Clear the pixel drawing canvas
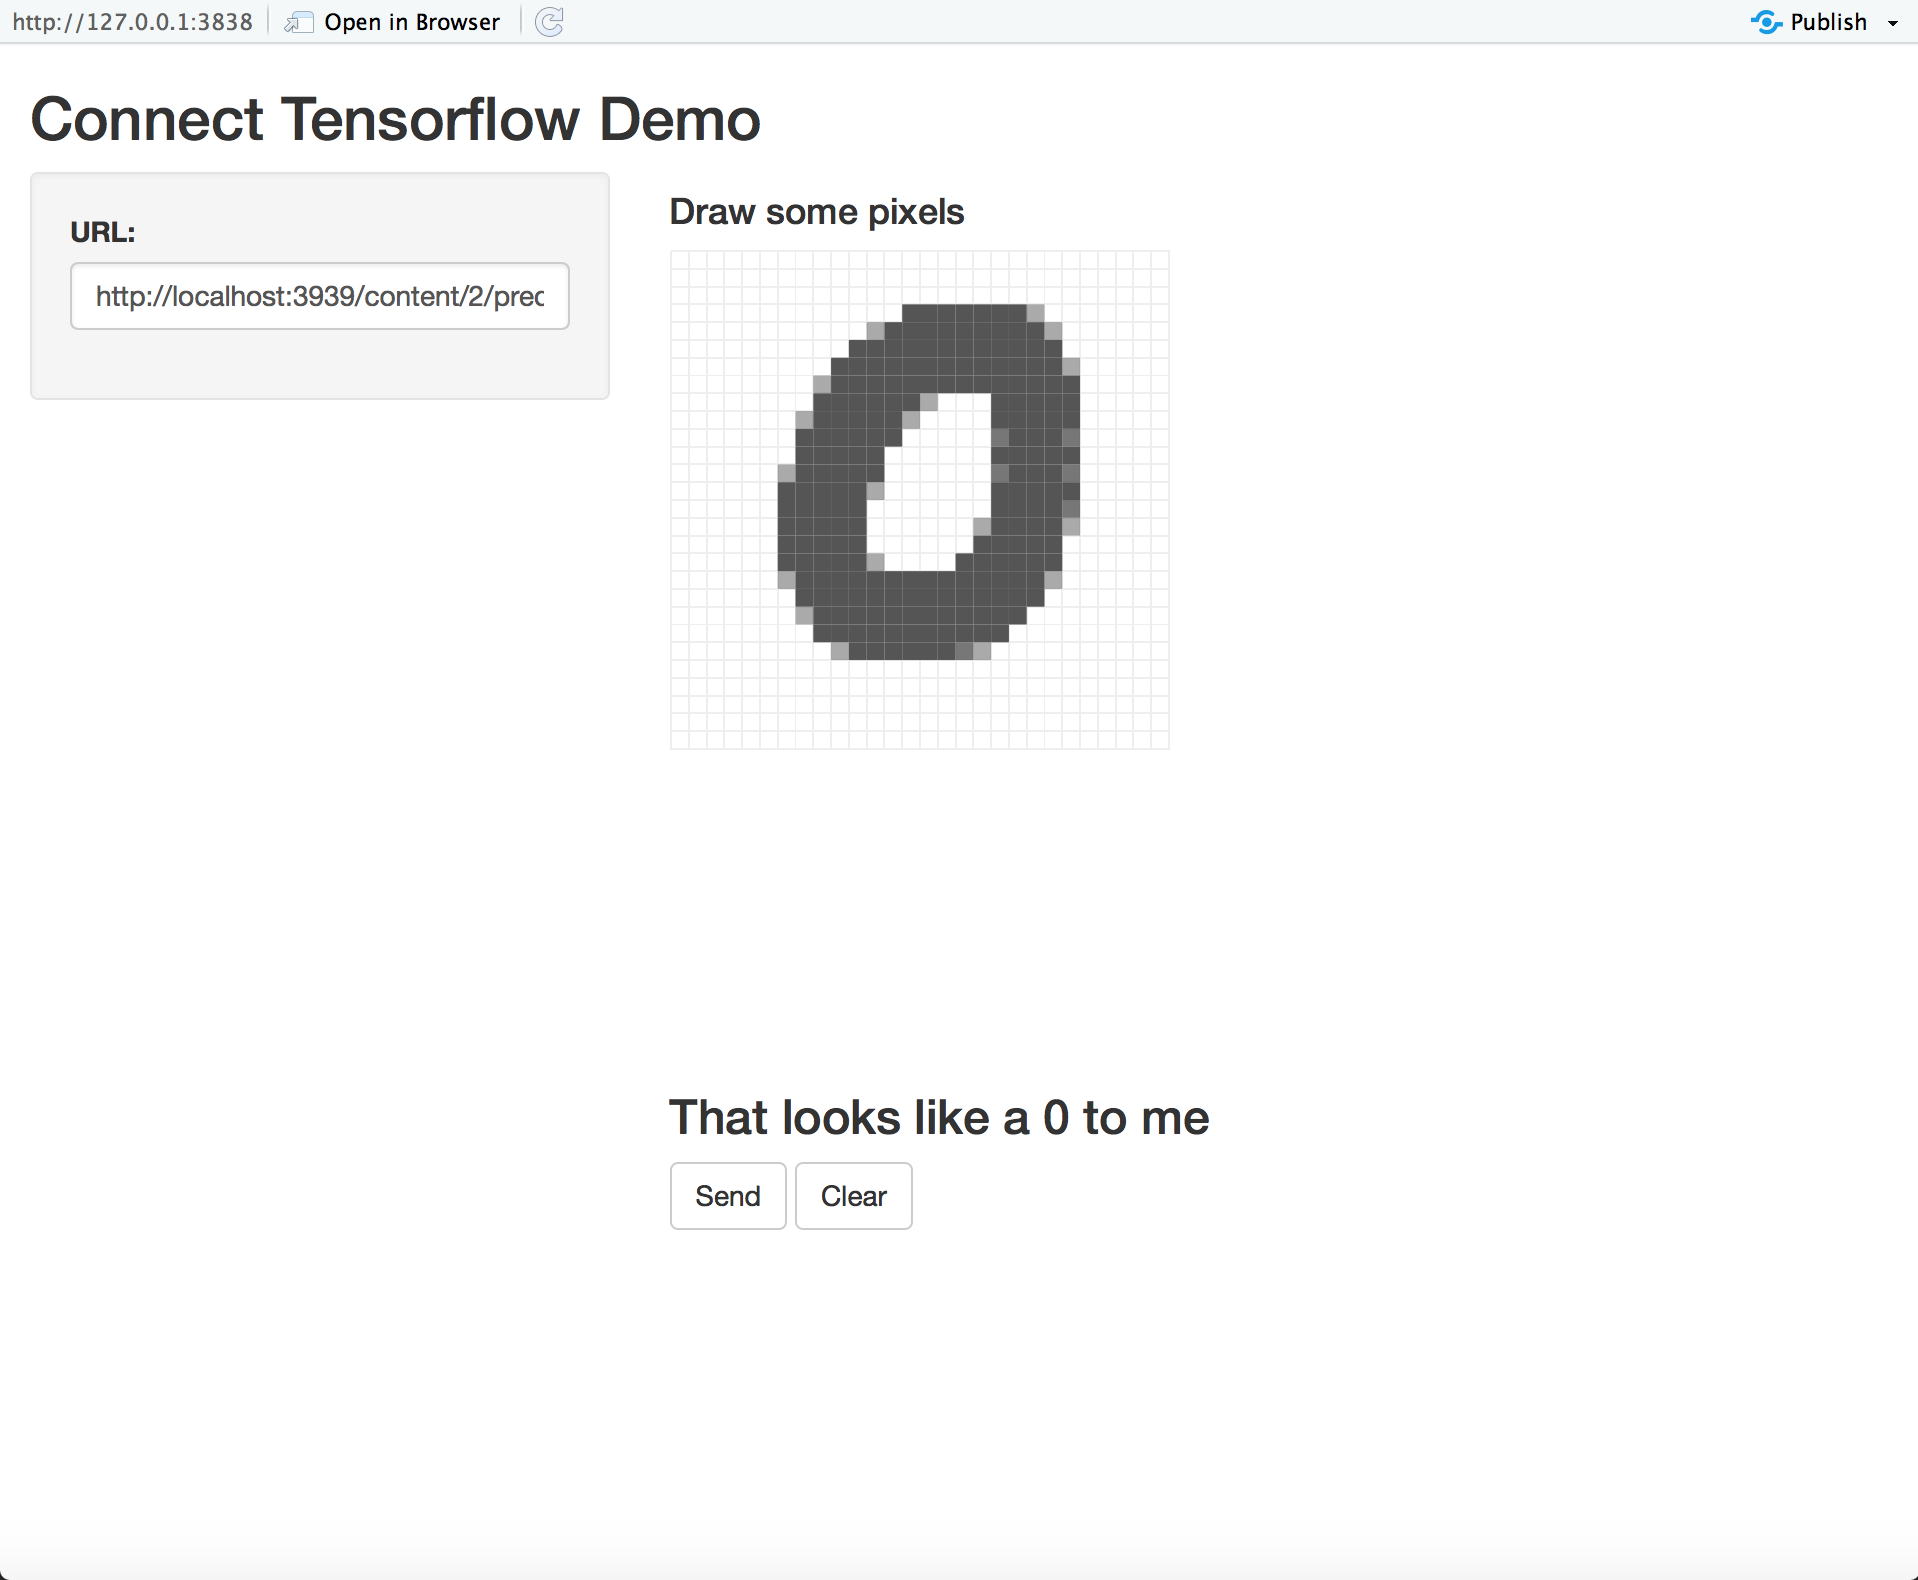 pyautogui.click(x=854, y=1196)
